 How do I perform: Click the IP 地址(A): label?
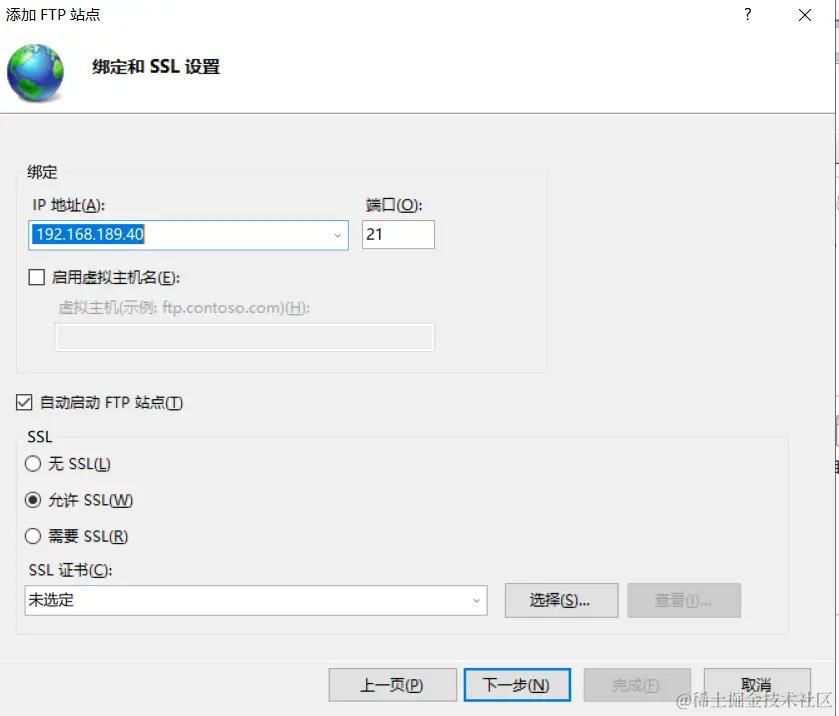coord(68,205)
